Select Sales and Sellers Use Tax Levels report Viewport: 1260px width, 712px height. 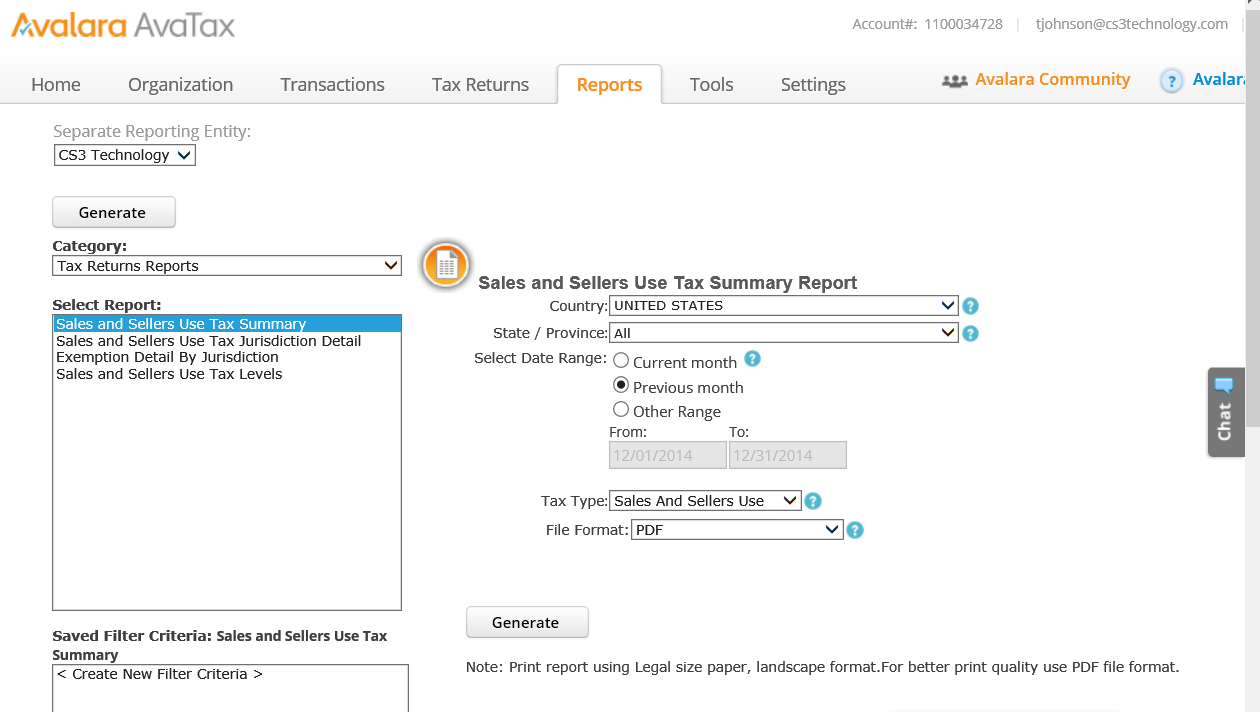point(227,374)
